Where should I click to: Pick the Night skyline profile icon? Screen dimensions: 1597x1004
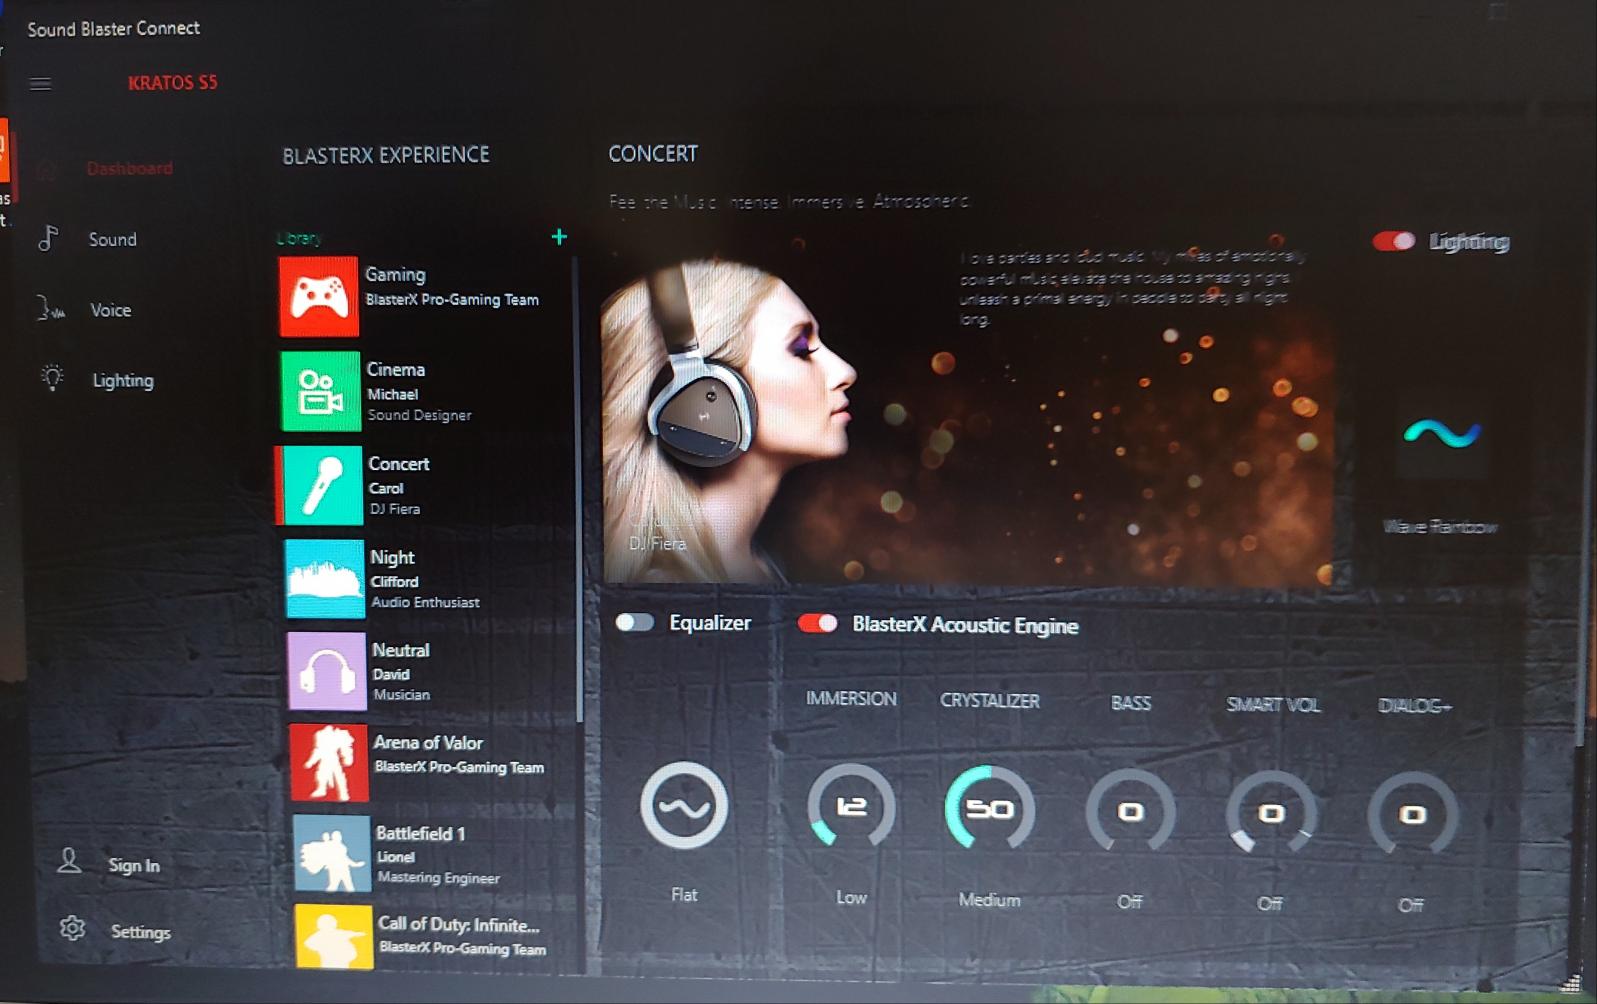(x=324, y=579)
